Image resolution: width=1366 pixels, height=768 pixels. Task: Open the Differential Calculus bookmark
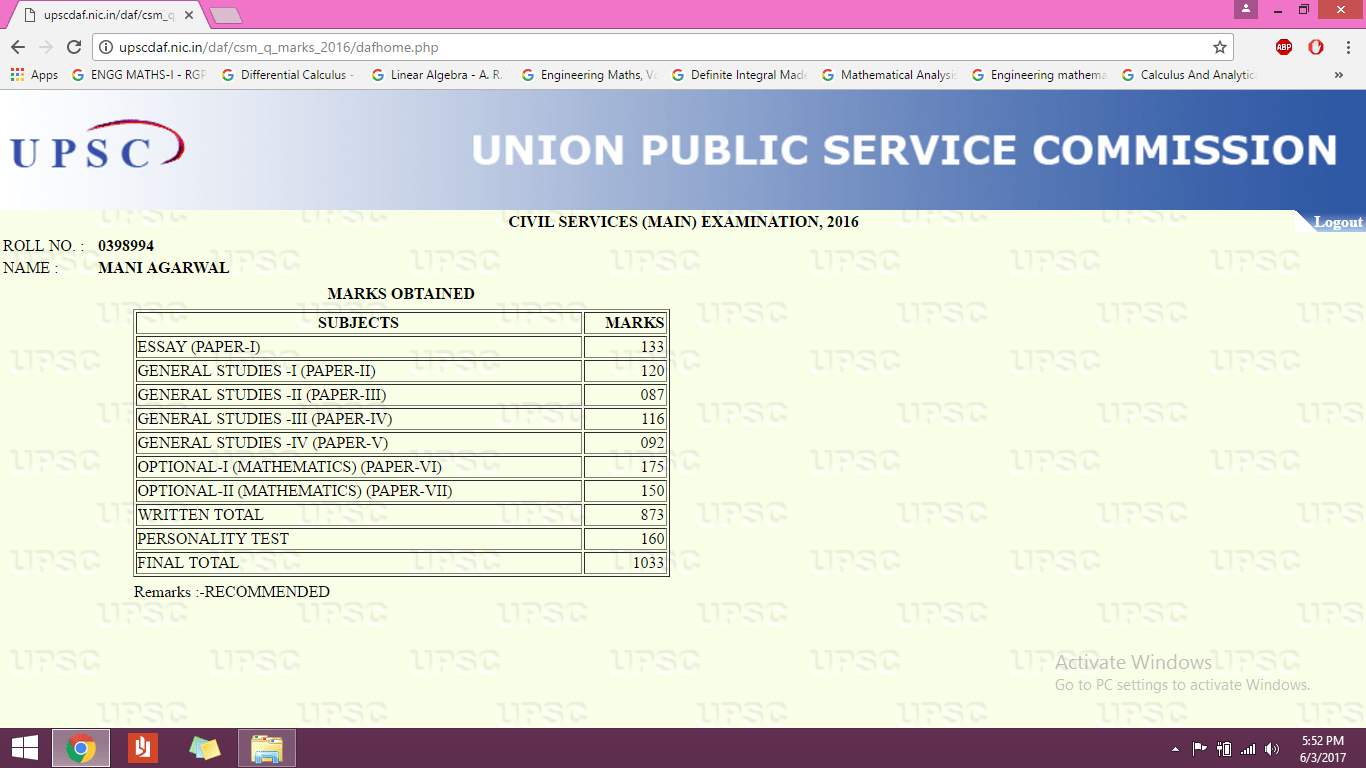tap(288, 75)
